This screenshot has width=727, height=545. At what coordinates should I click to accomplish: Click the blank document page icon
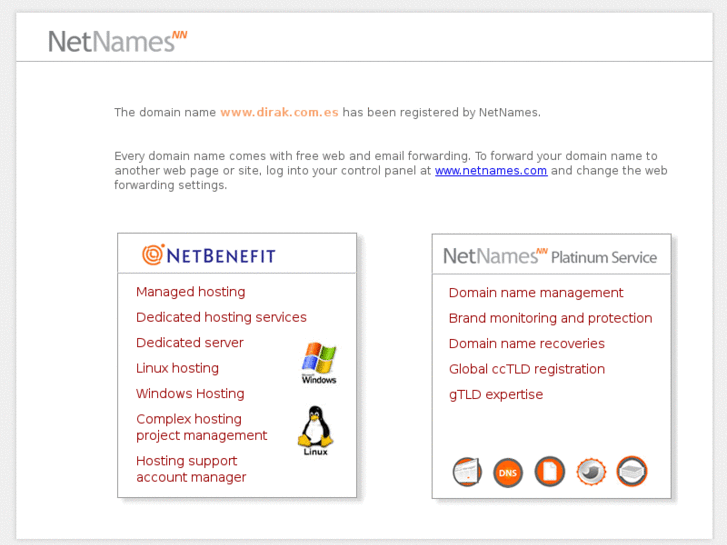click(549, 472)
